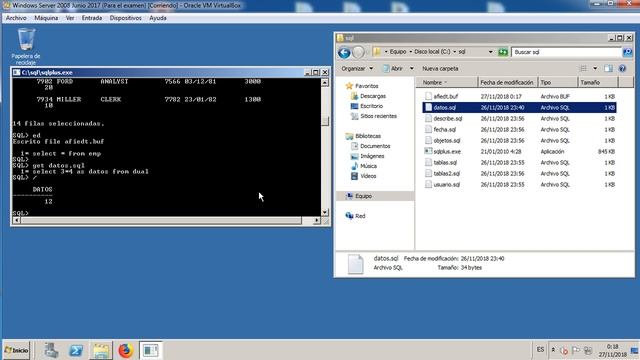The image size is (640, 360).
Task: Open Server Manager from the taskbar
Action: [51, 350]
